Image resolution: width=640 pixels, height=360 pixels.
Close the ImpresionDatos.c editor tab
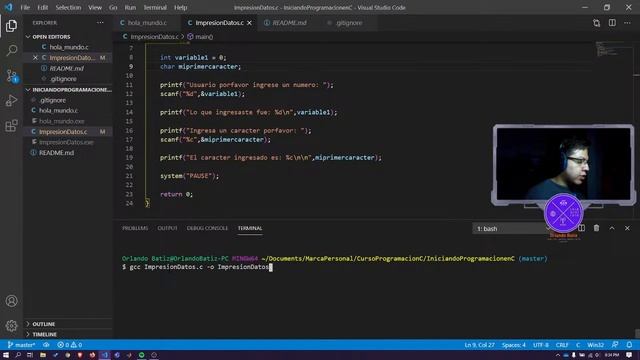point(249,23)
